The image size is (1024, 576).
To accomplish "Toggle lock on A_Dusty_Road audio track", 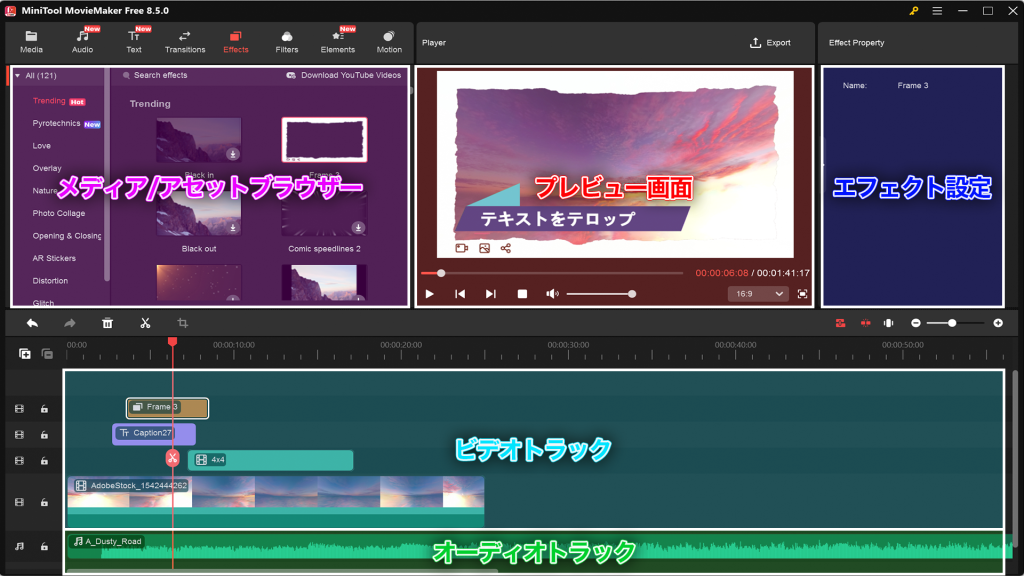I will tap(44, 547).
